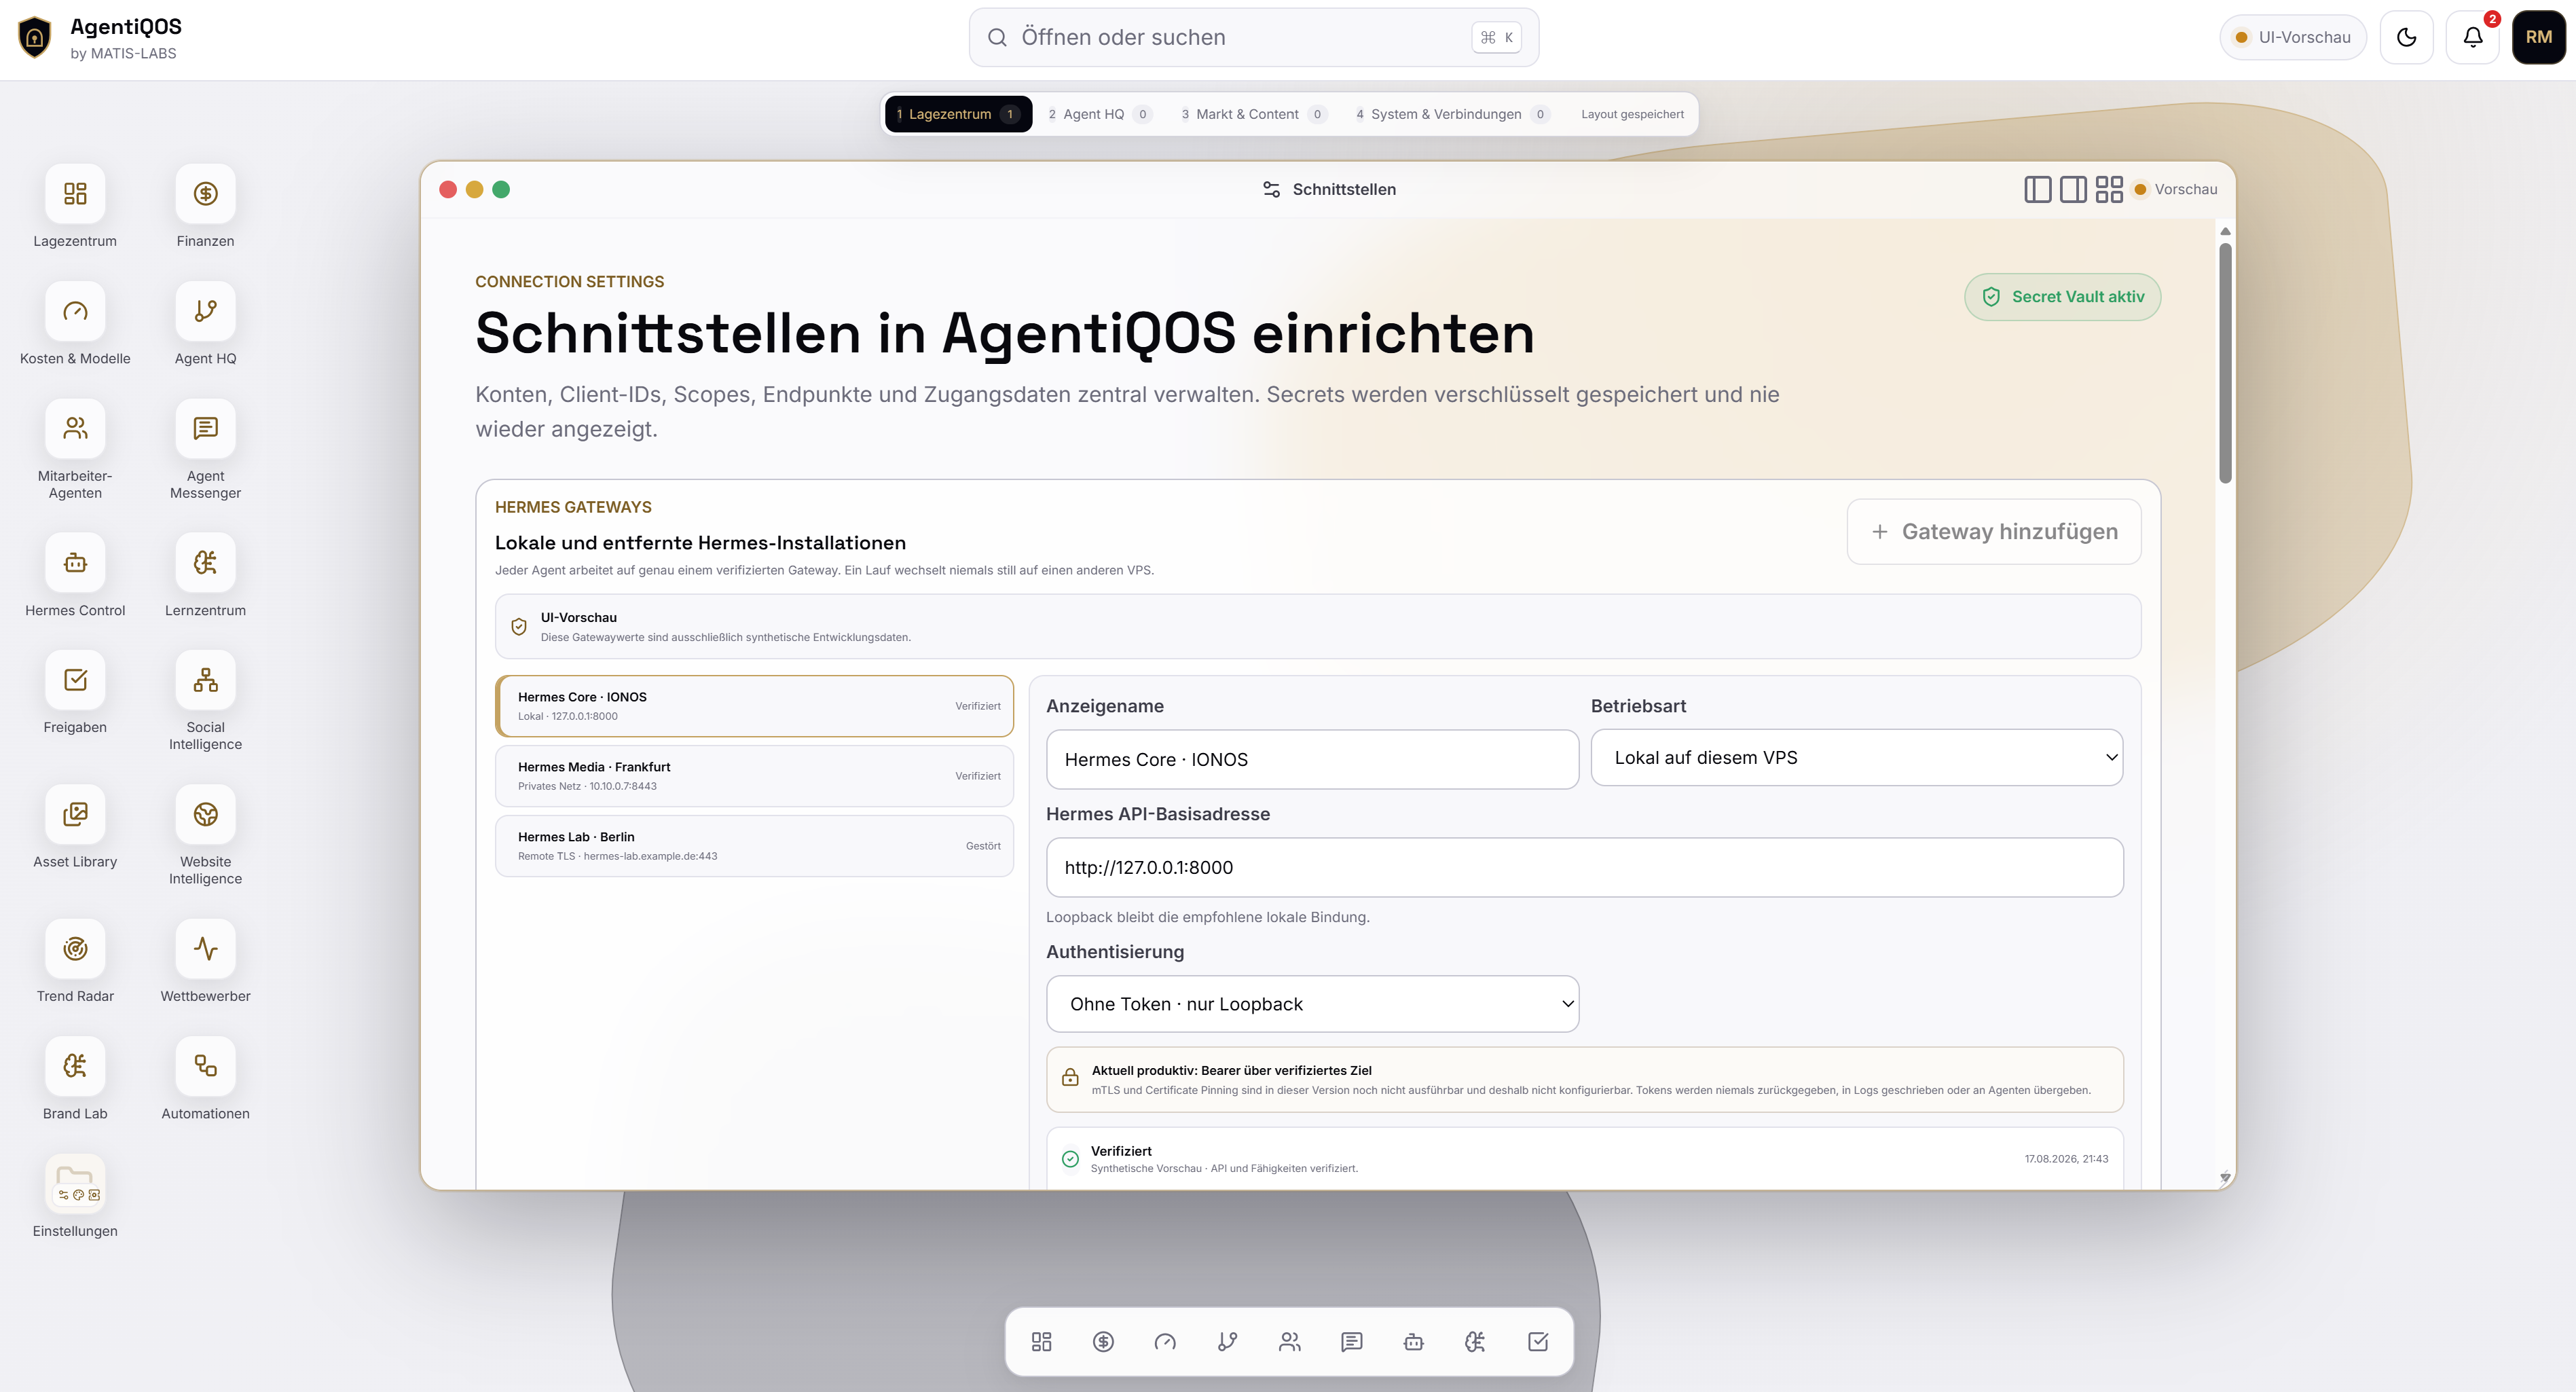Expand the Betriebsart dropdown
Screen dimensions: 2576x1392
tap(1857, 757)
